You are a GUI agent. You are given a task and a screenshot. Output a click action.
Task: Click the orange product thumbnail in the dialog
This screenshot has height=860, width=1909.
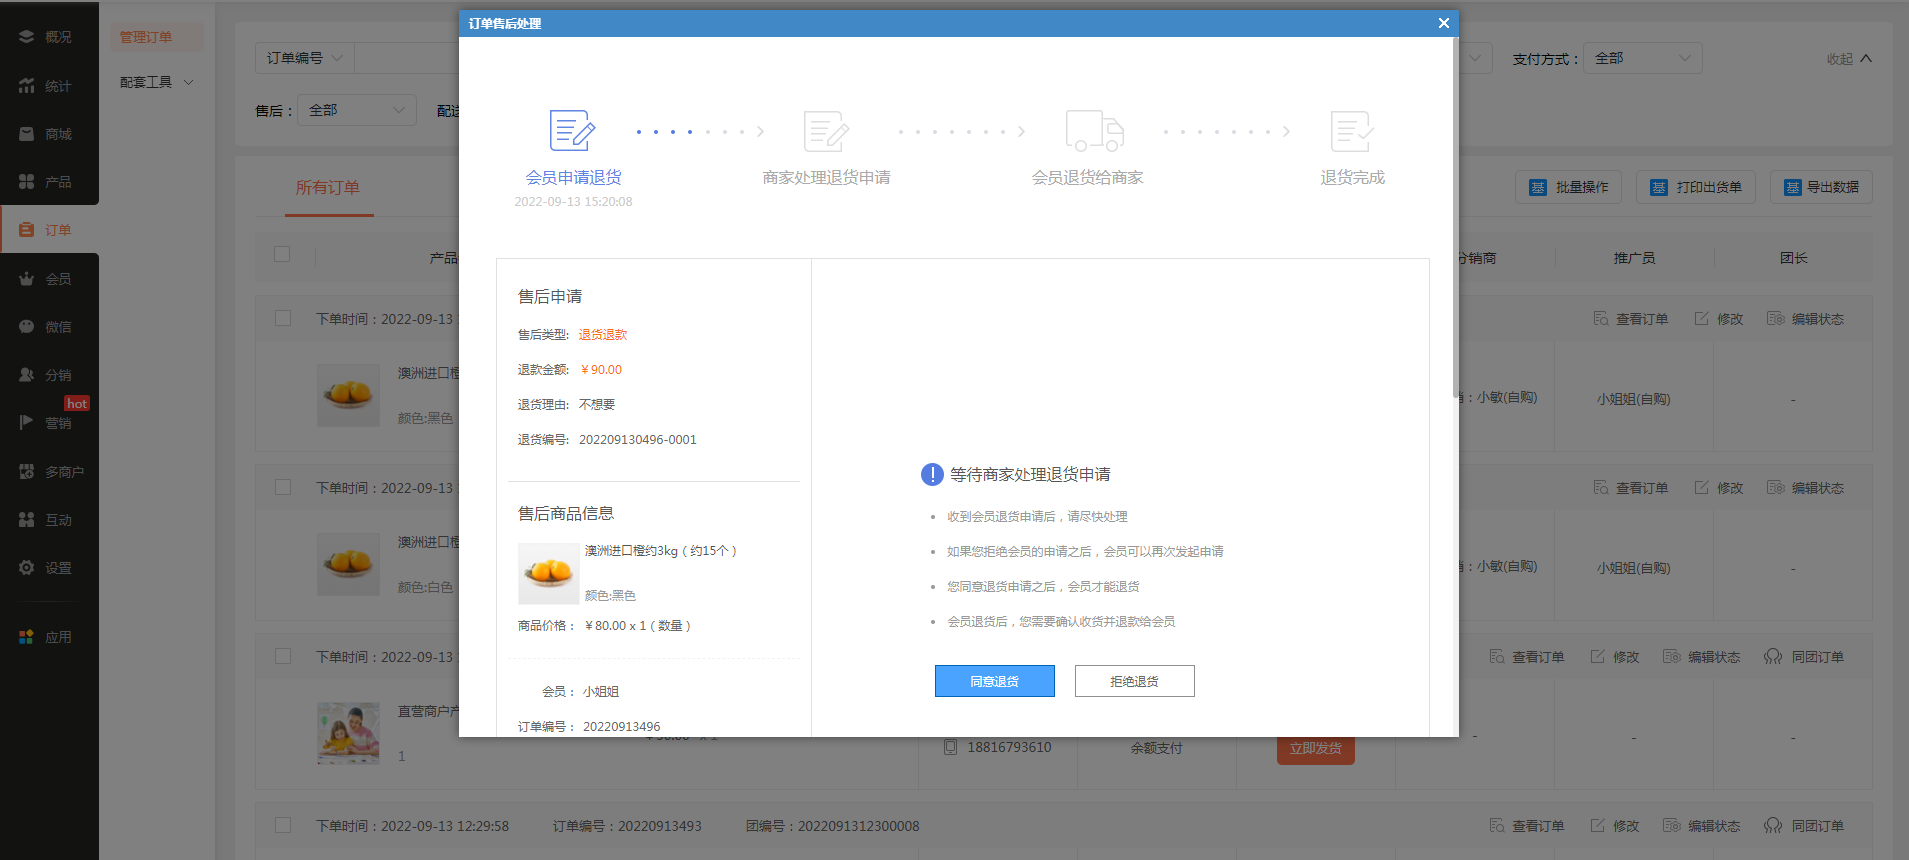click(548, 573)
